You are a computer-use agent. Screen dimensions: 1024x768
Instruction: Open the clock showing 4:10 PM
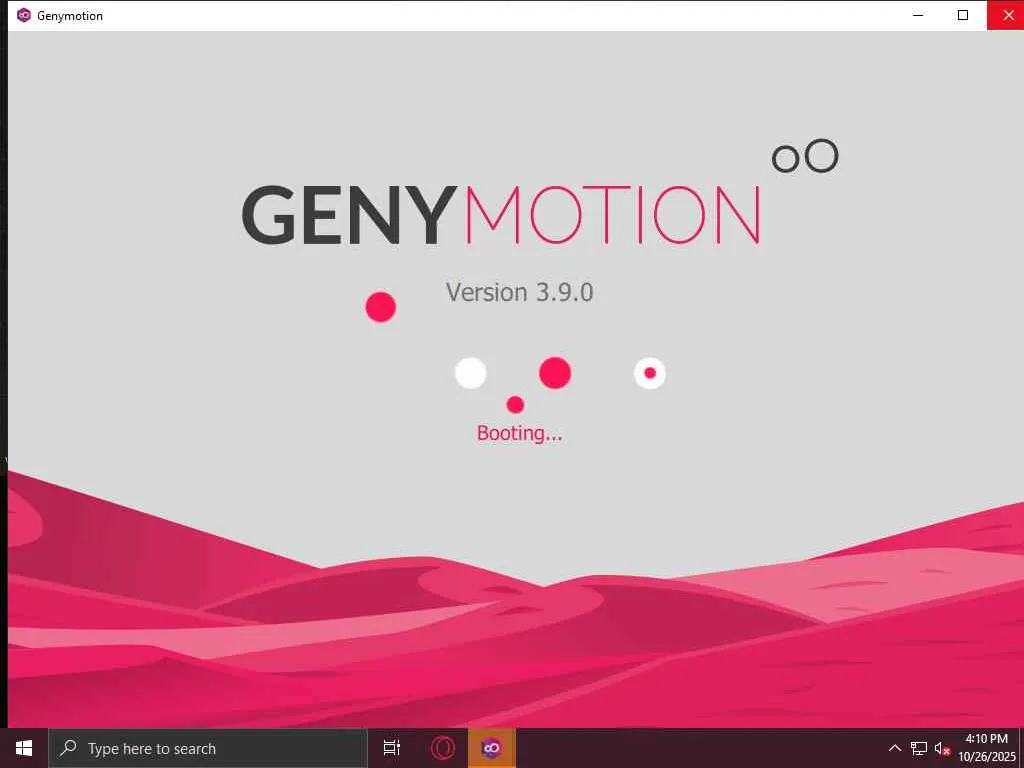(x=987, y=748)
